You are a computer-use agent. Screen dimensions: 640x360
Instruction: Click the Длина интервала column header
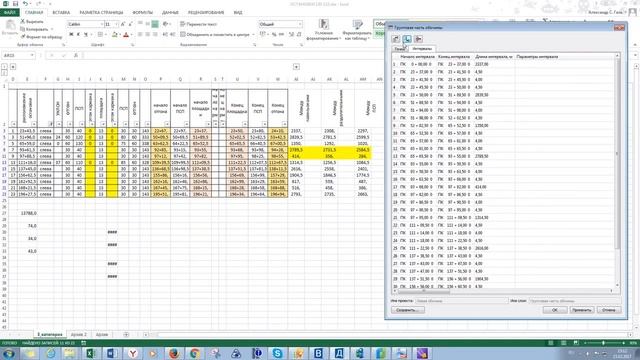[494, 57]
